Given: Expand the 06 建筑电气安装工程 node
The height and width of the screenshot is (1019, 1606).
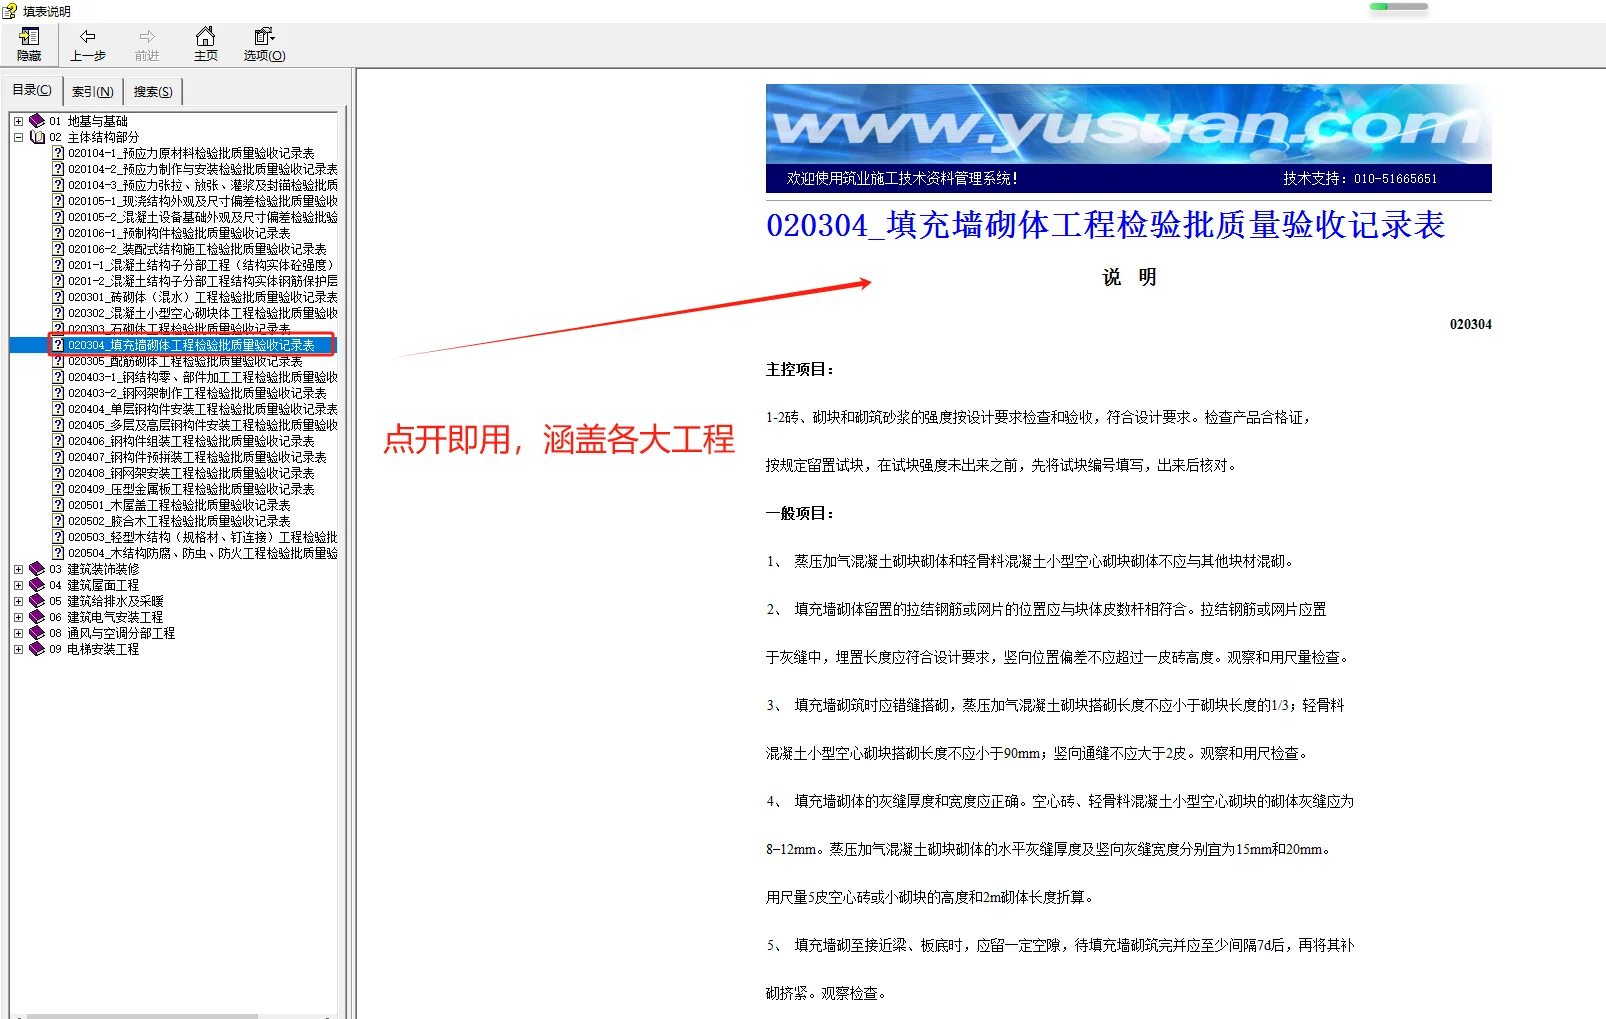Looking at the screenshot, I should [18, 617].
